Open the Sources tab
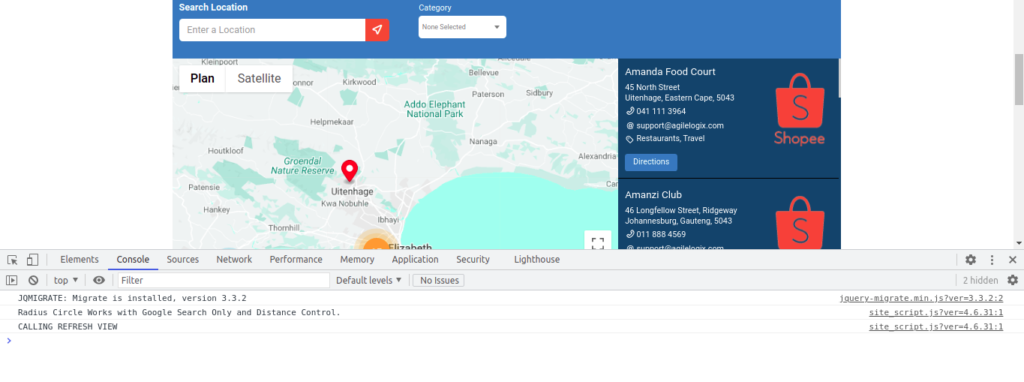Image resolution: width=1024 pixels, height=382 pixels. [183, 259]
